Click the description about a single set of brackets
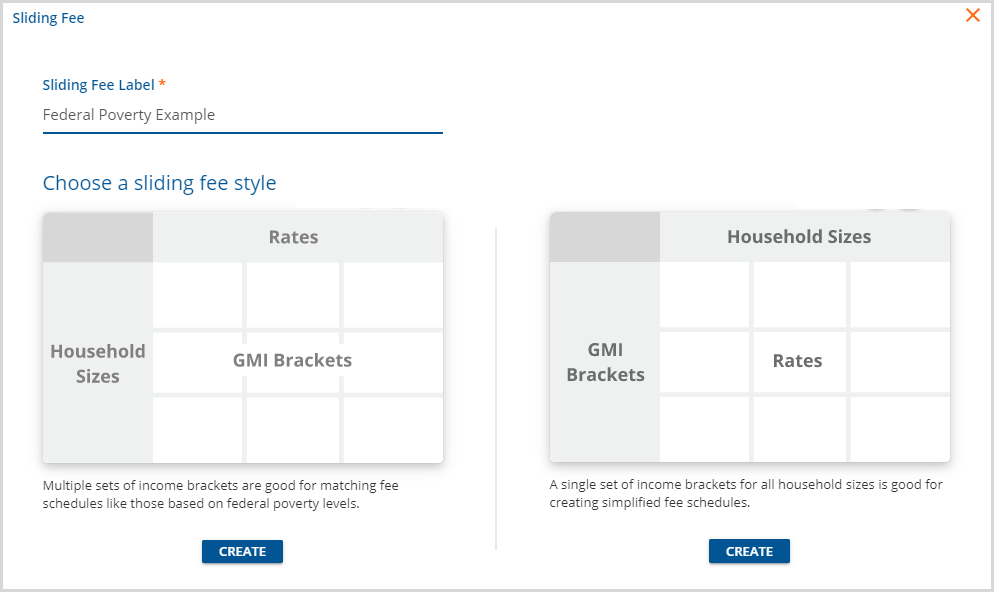This screenshot has height=592, width=994. (745, 494)
